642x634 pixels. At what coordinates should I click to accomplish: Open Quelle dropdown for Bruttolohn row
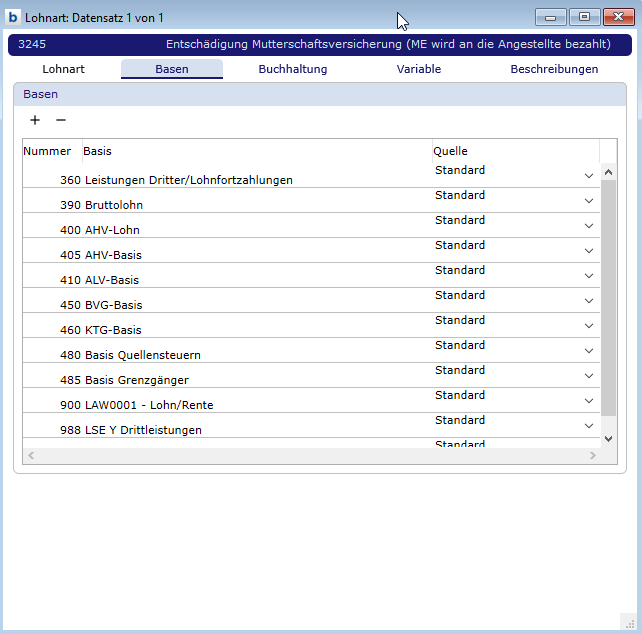click(589, 201)
